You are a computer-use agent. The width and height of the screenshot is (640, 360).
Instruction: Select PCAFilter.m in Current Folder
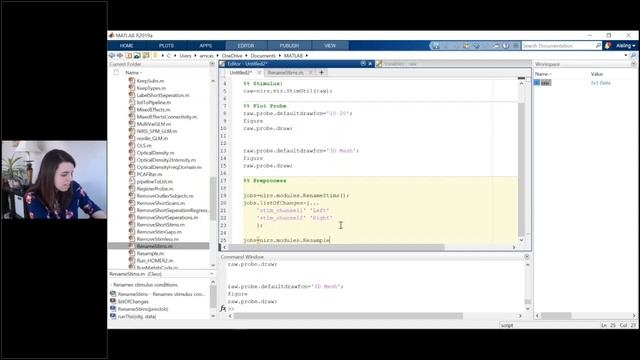pos(149,174)
